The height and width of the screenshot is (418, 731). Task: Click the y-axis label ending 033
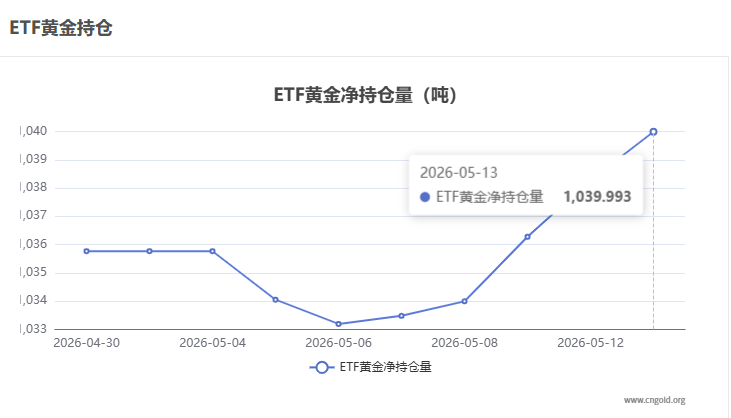tap(34, 329)
